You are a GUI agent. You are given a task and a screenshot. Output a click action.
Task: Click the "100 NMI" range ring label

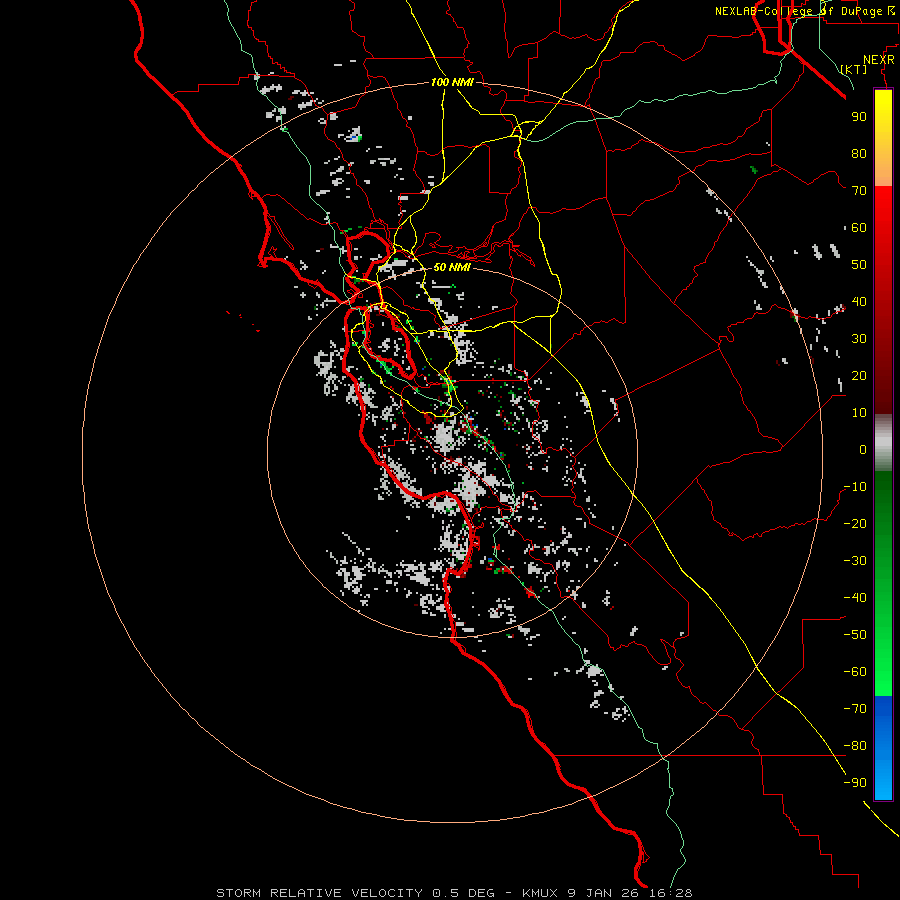[x=452, y=82]
